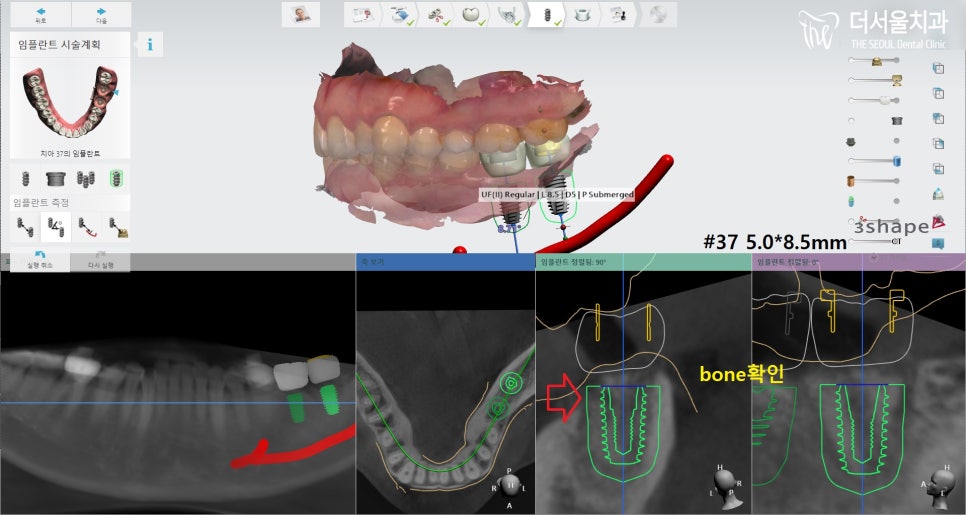This screenshot has width=966, height=515.
Task: Adjust the CT visibility slider
Action: tap(875, 241)
